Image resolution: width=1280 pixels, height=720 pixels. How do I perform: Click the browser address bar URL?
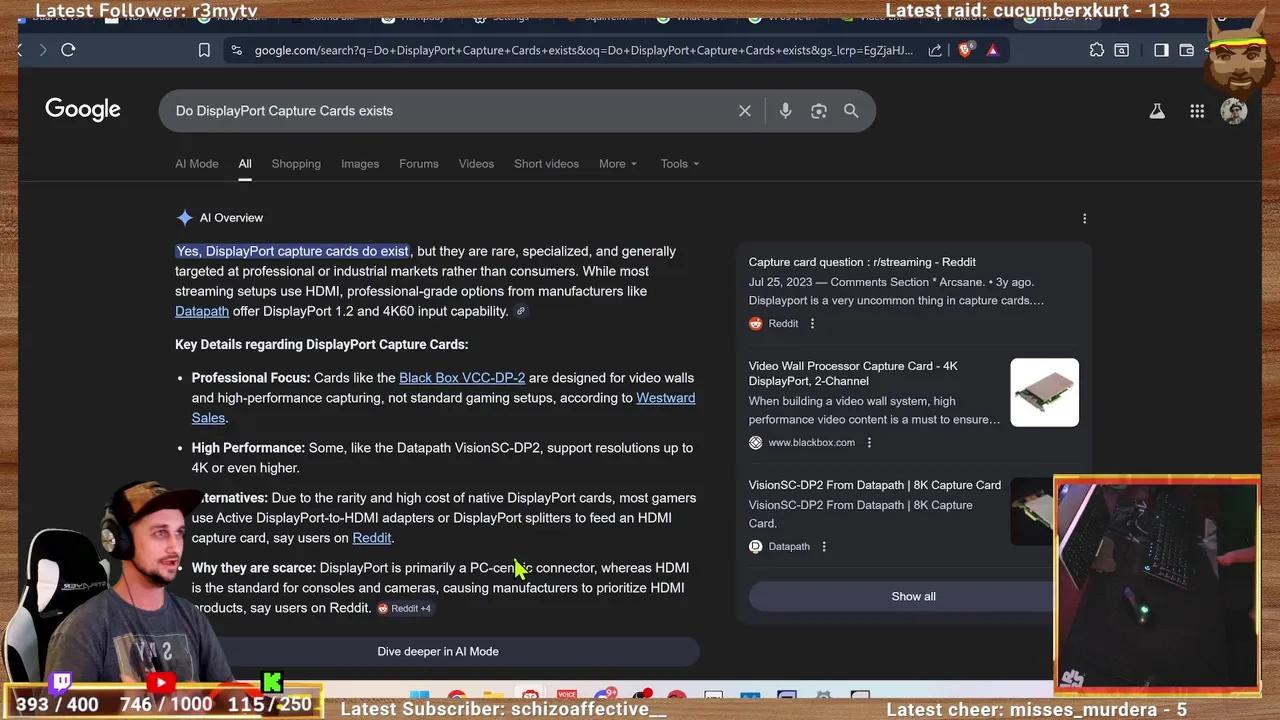tap(584, 50)
